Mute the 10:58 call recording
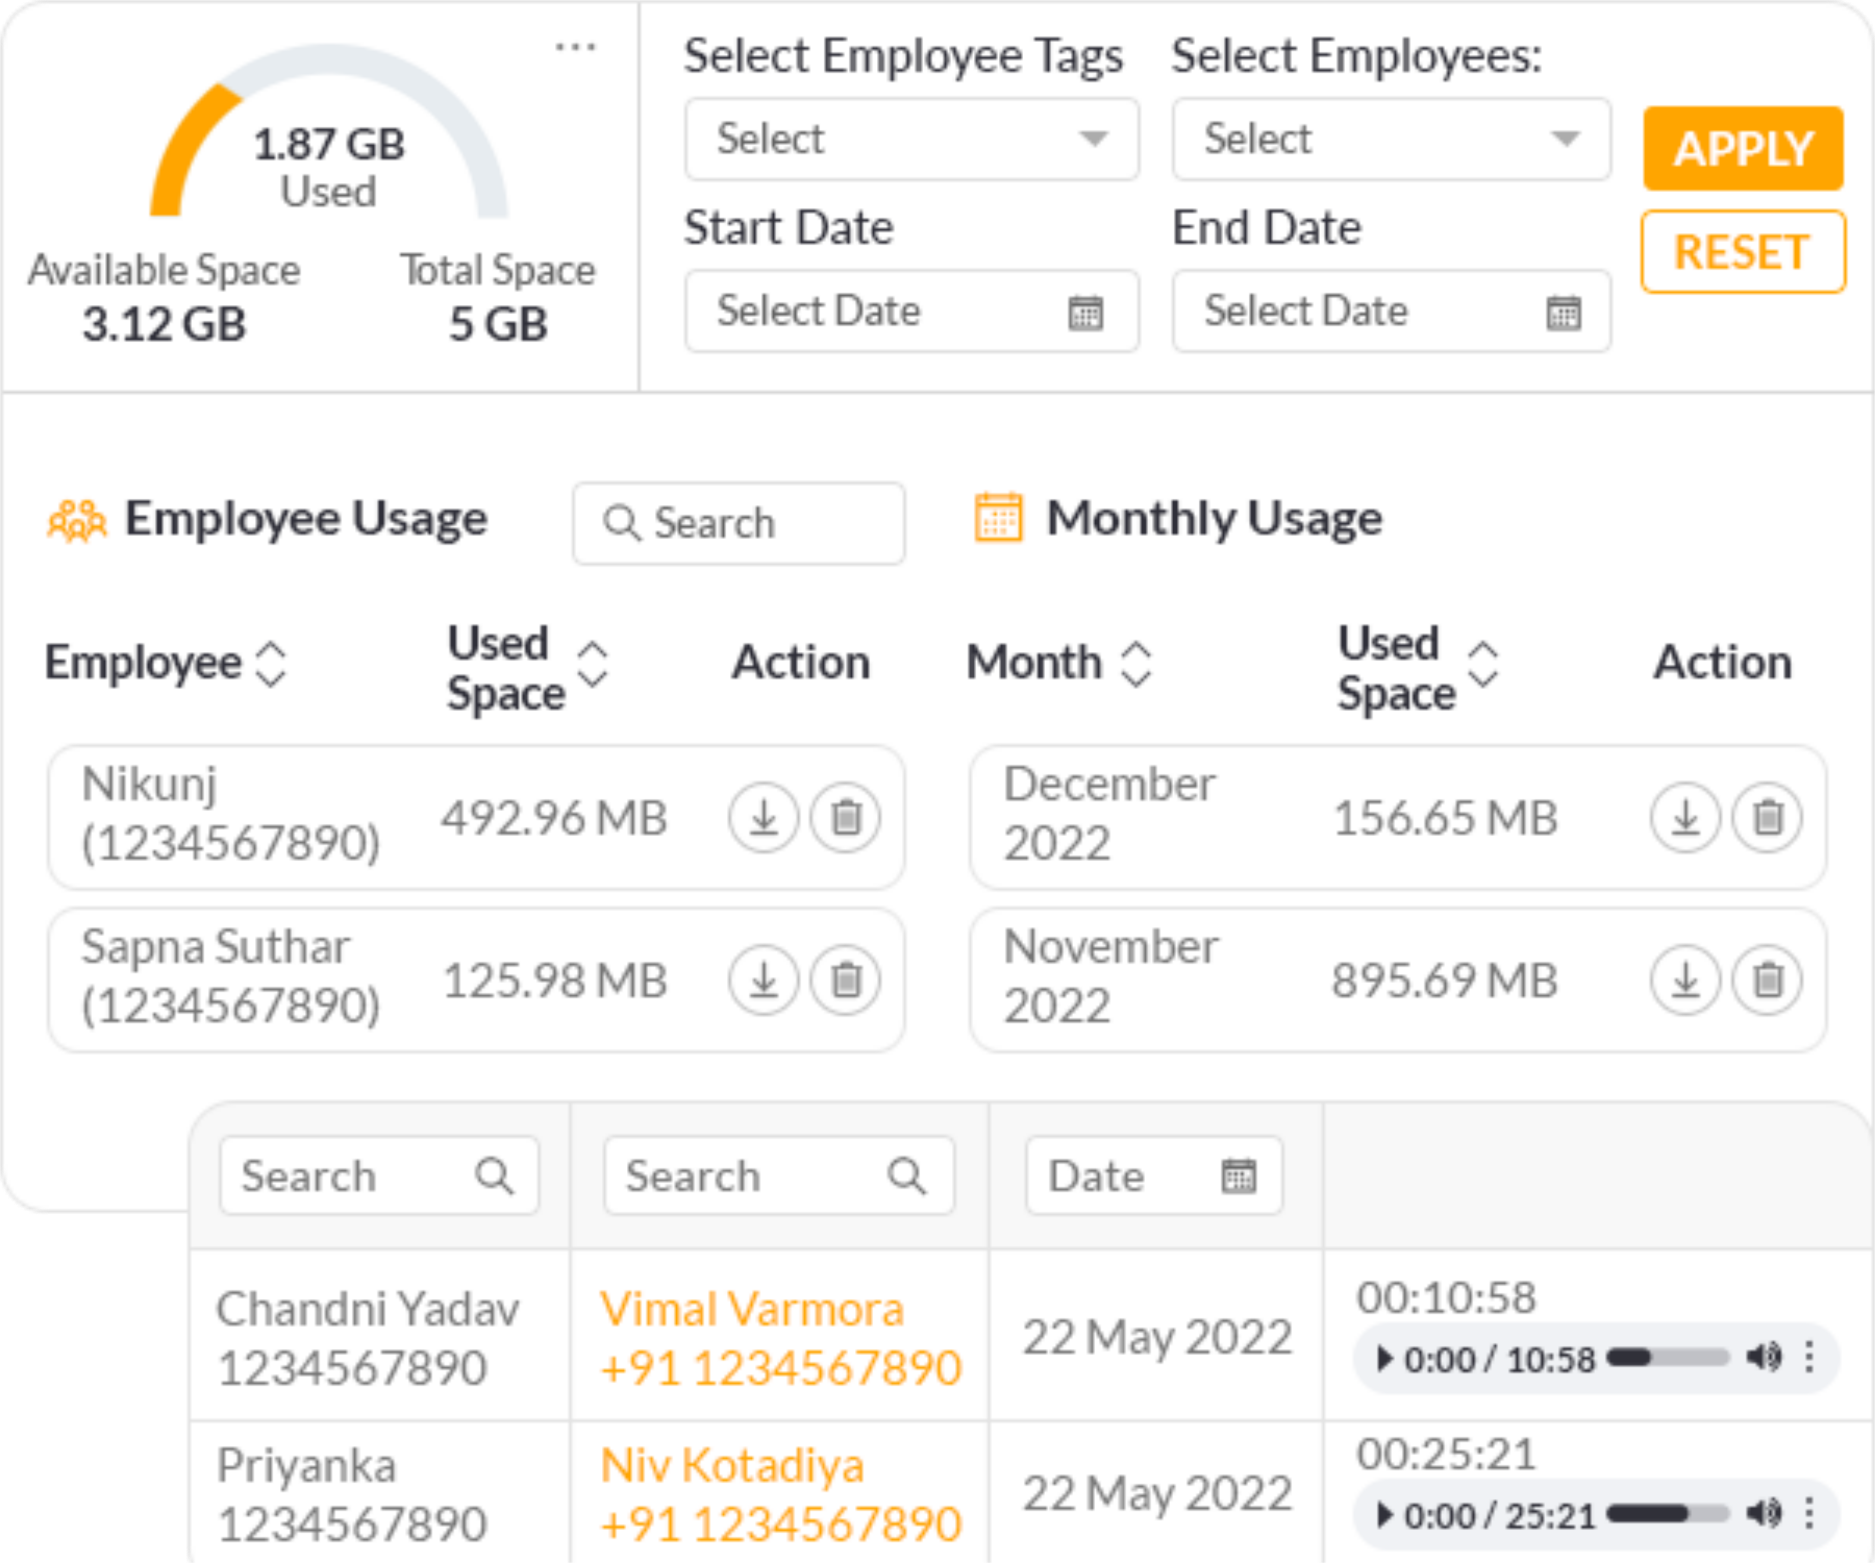Screen dimensions: 1875x1563 coord(1763,1357)
